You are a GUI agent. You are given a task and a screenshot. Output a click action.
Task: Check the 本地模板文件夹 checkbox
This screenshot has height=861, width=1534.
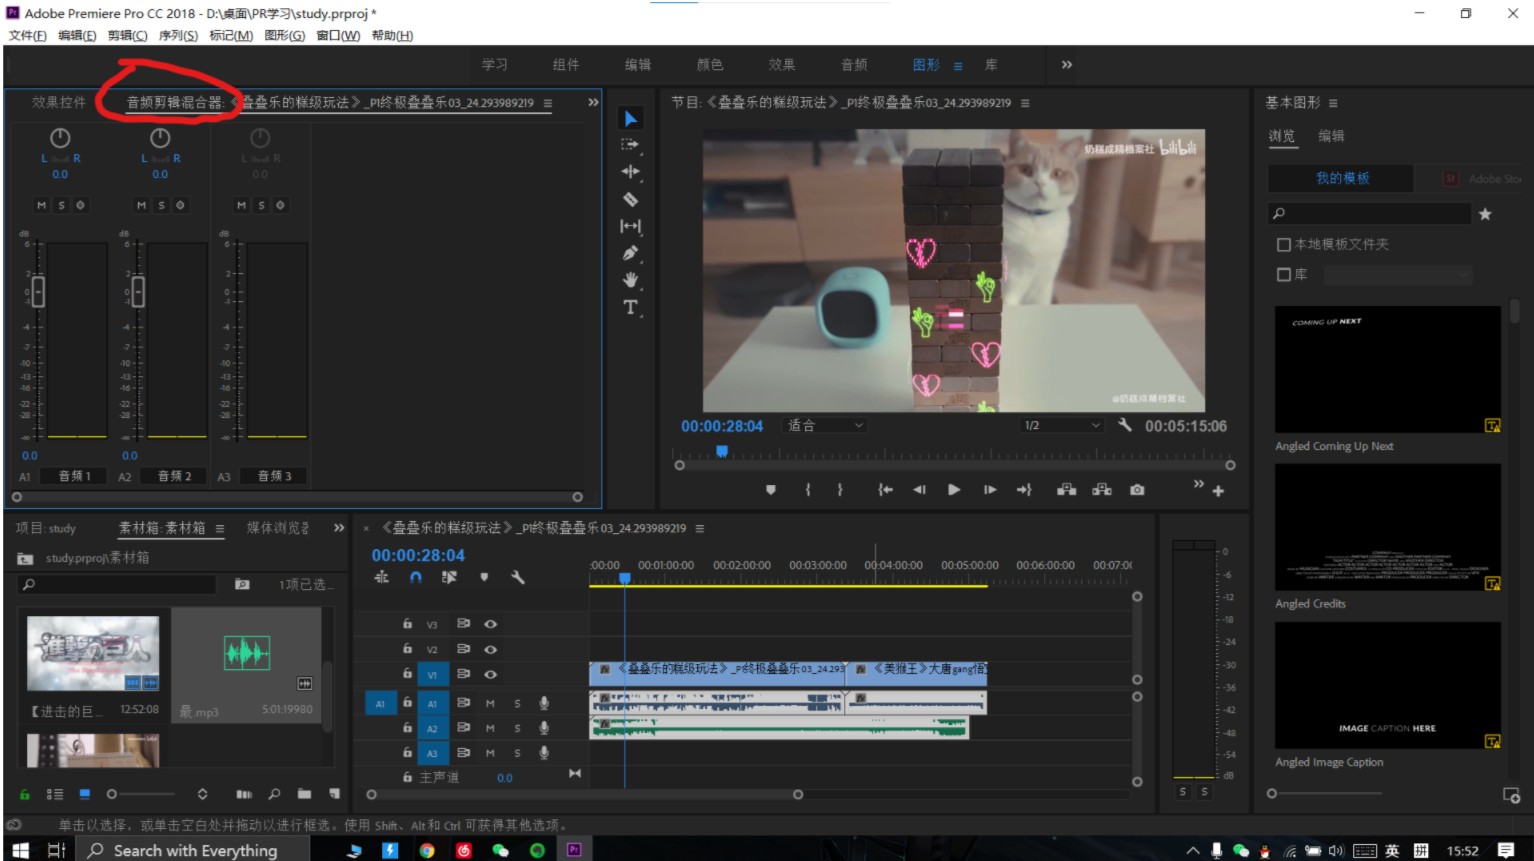[1284, 244]
